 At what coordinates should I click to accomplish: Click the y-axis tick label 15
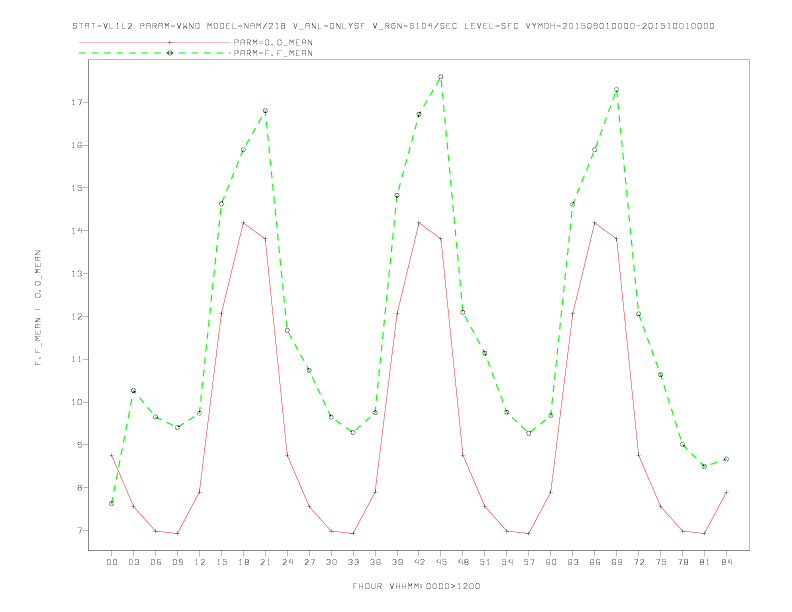pyautogui.click(x=77, y=188)
